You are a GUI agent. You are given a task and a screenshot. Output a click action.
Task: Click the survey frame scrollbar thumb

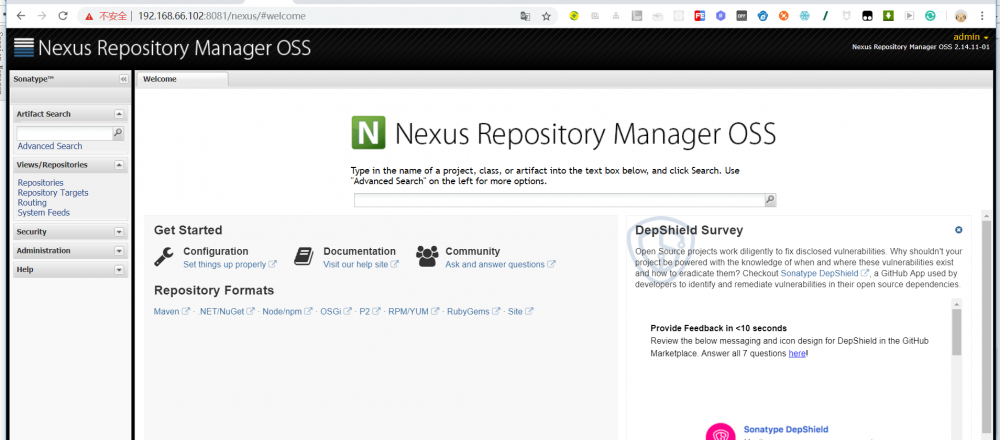tap(956, 332)
